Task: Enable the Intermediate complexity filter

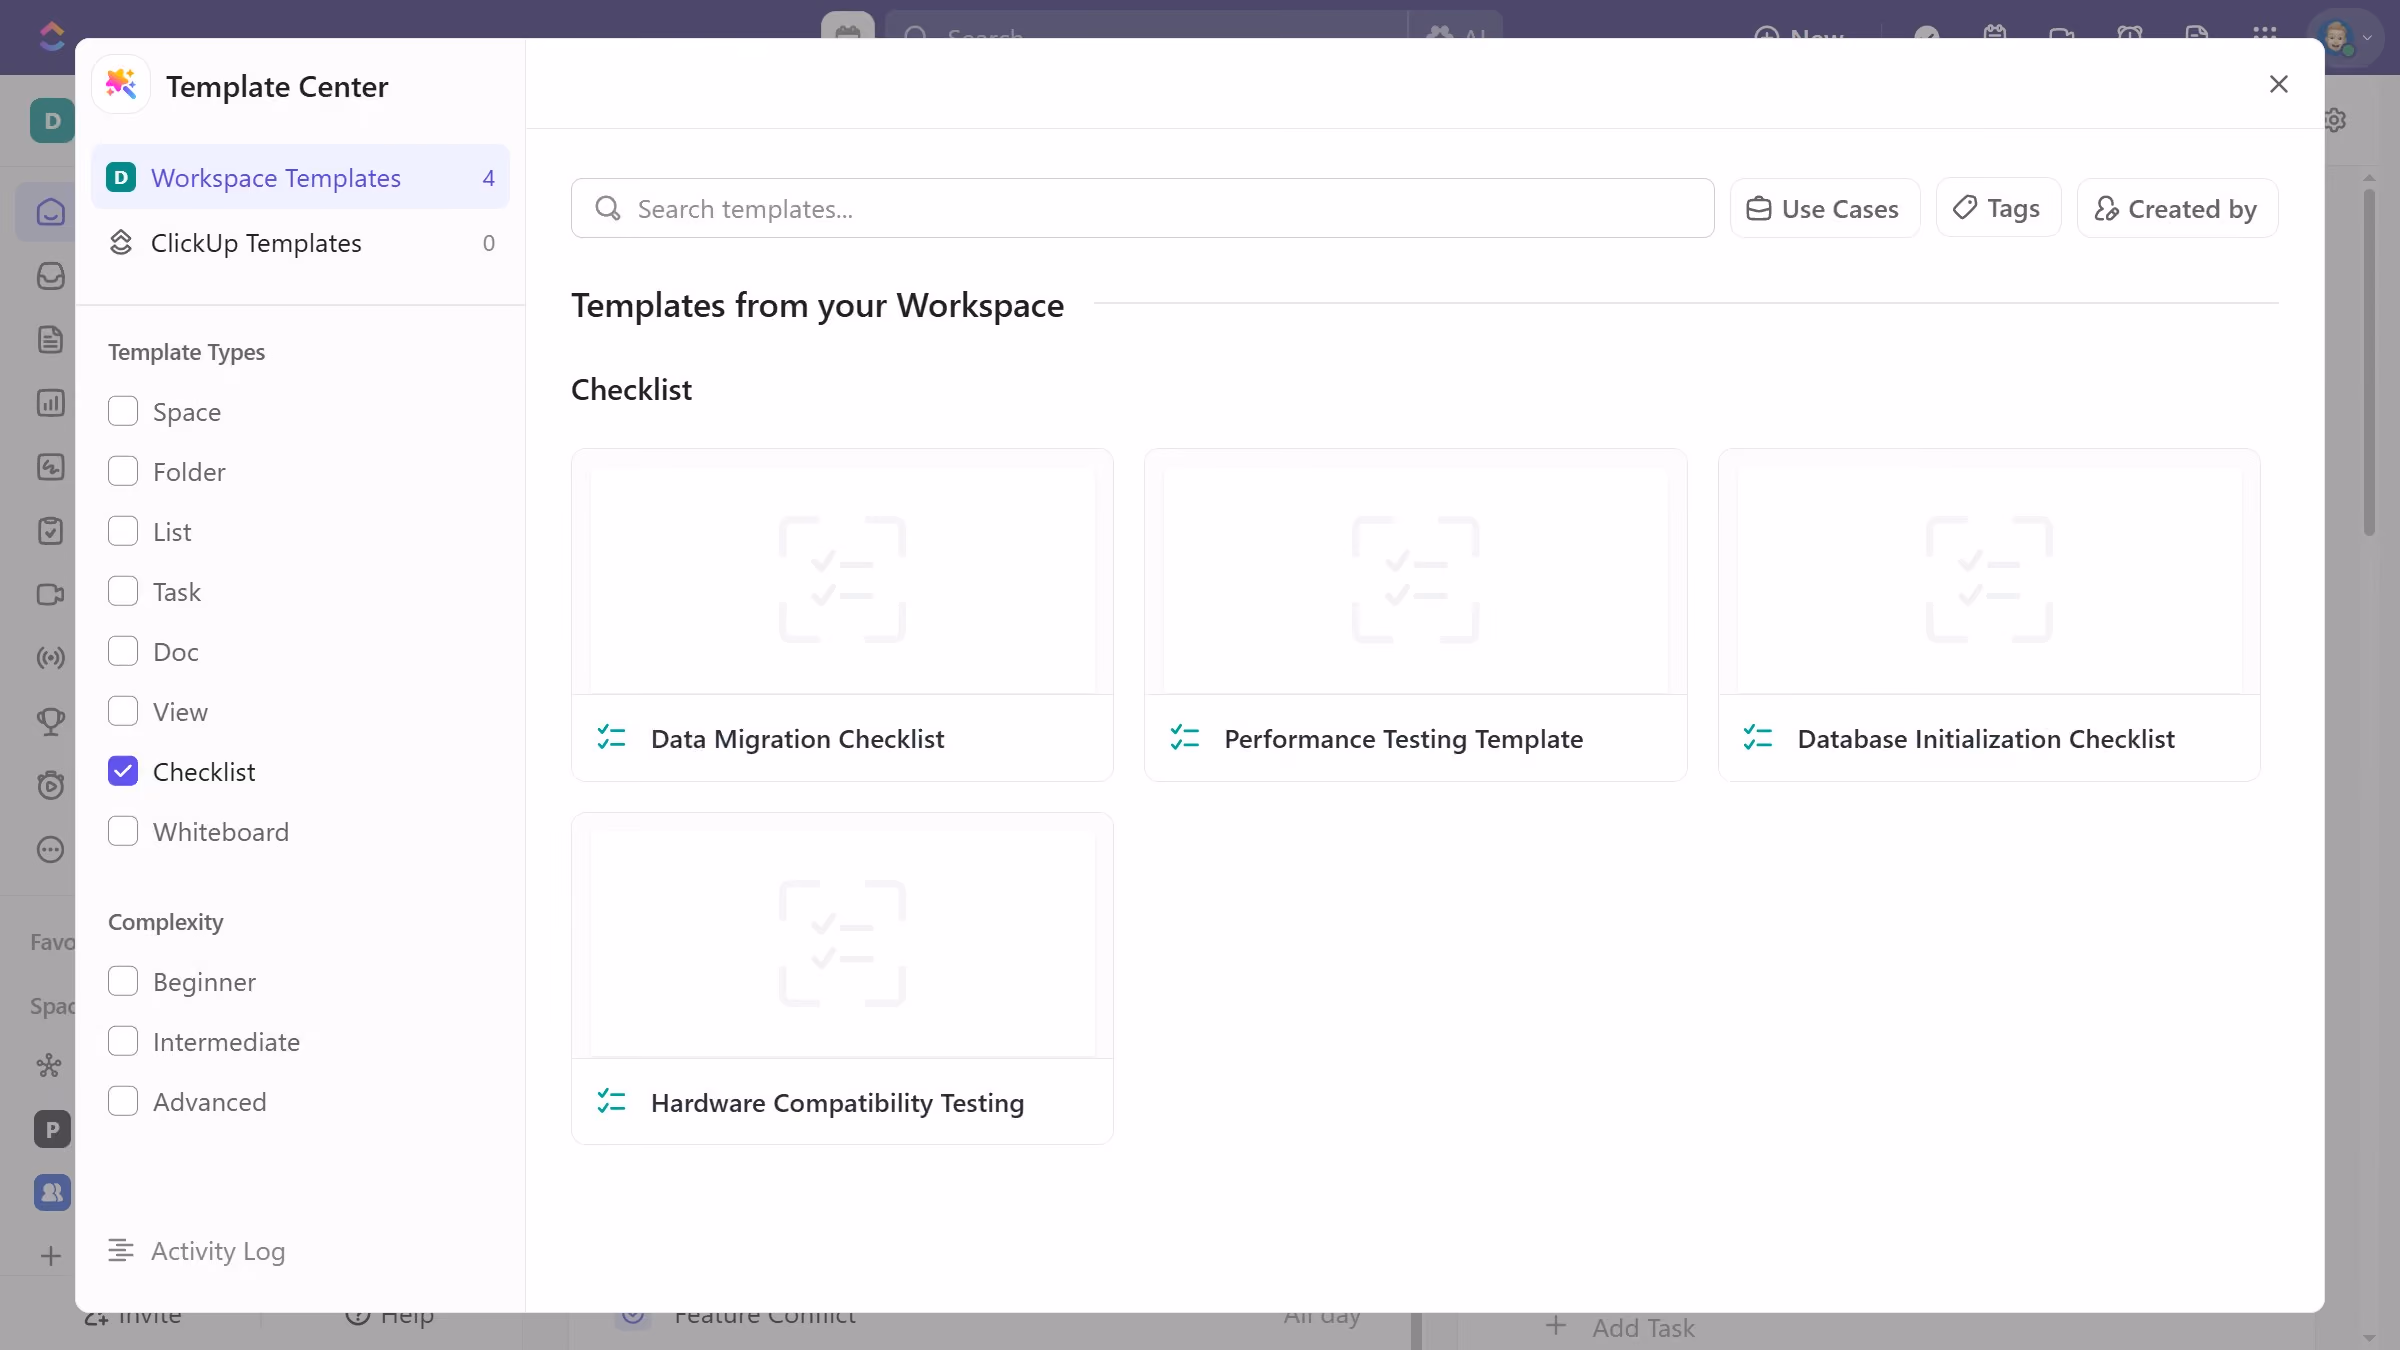Action: (x=123, y=1041)
